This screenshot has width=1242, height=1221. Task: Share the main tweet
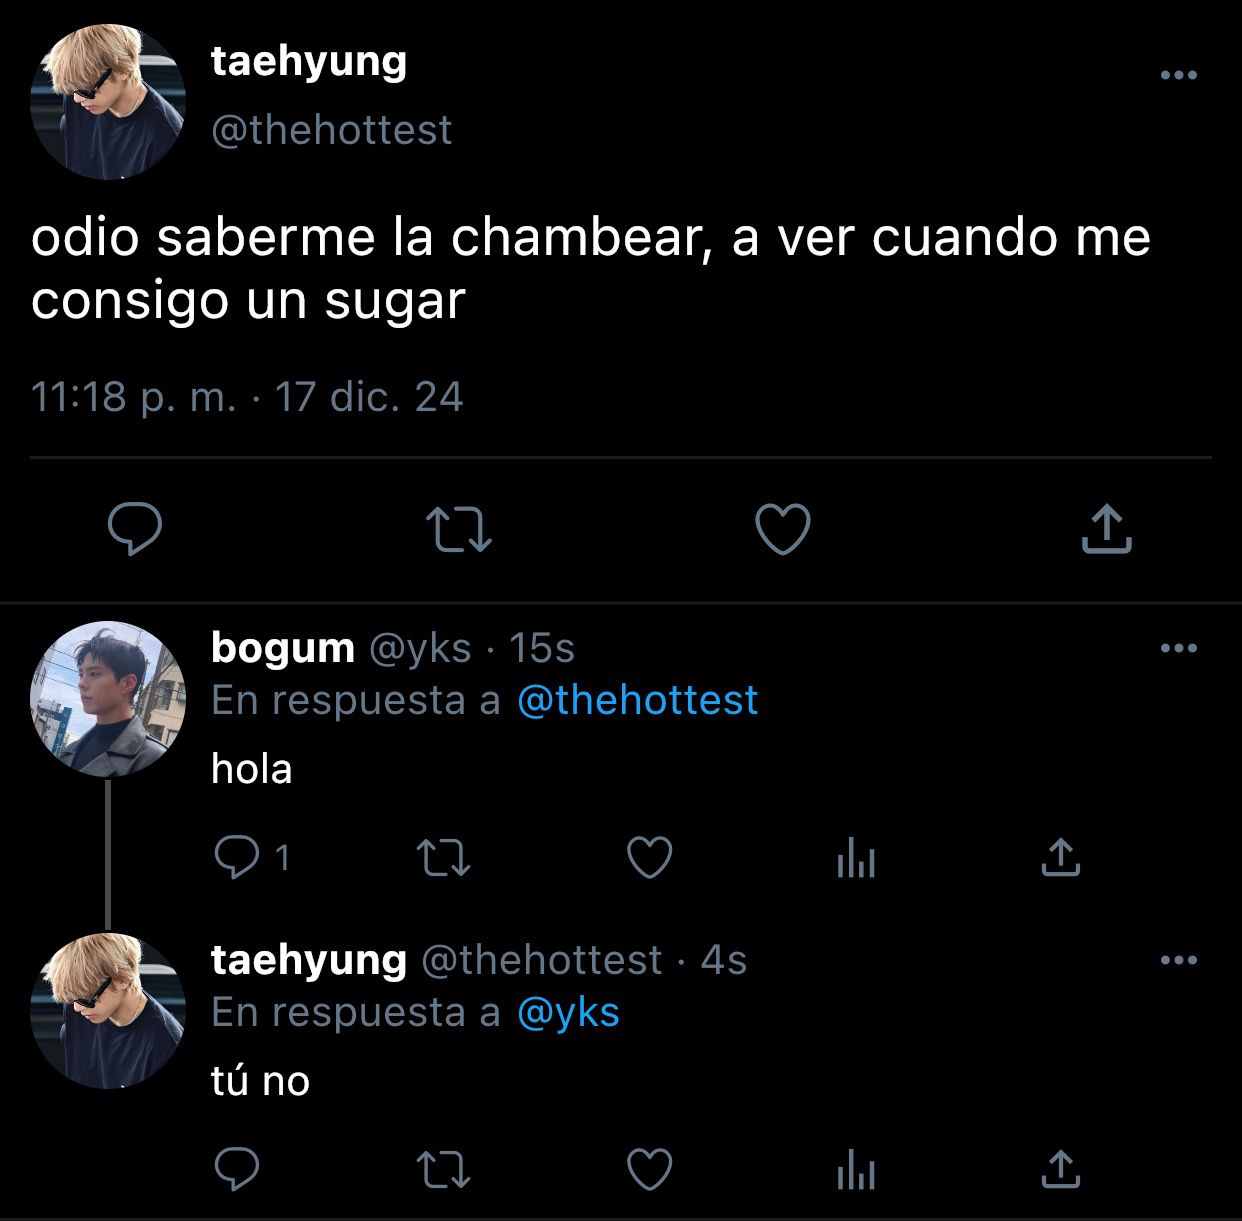(x=1106, y=529)
